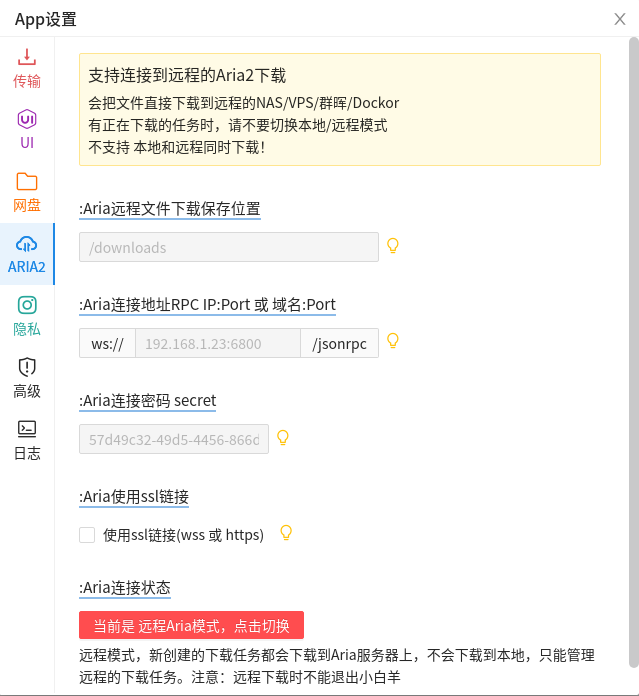Focus the 192.168.1.23:6800 address field
The width and height of the screenshot is (639, 696).
click(217, 343)
